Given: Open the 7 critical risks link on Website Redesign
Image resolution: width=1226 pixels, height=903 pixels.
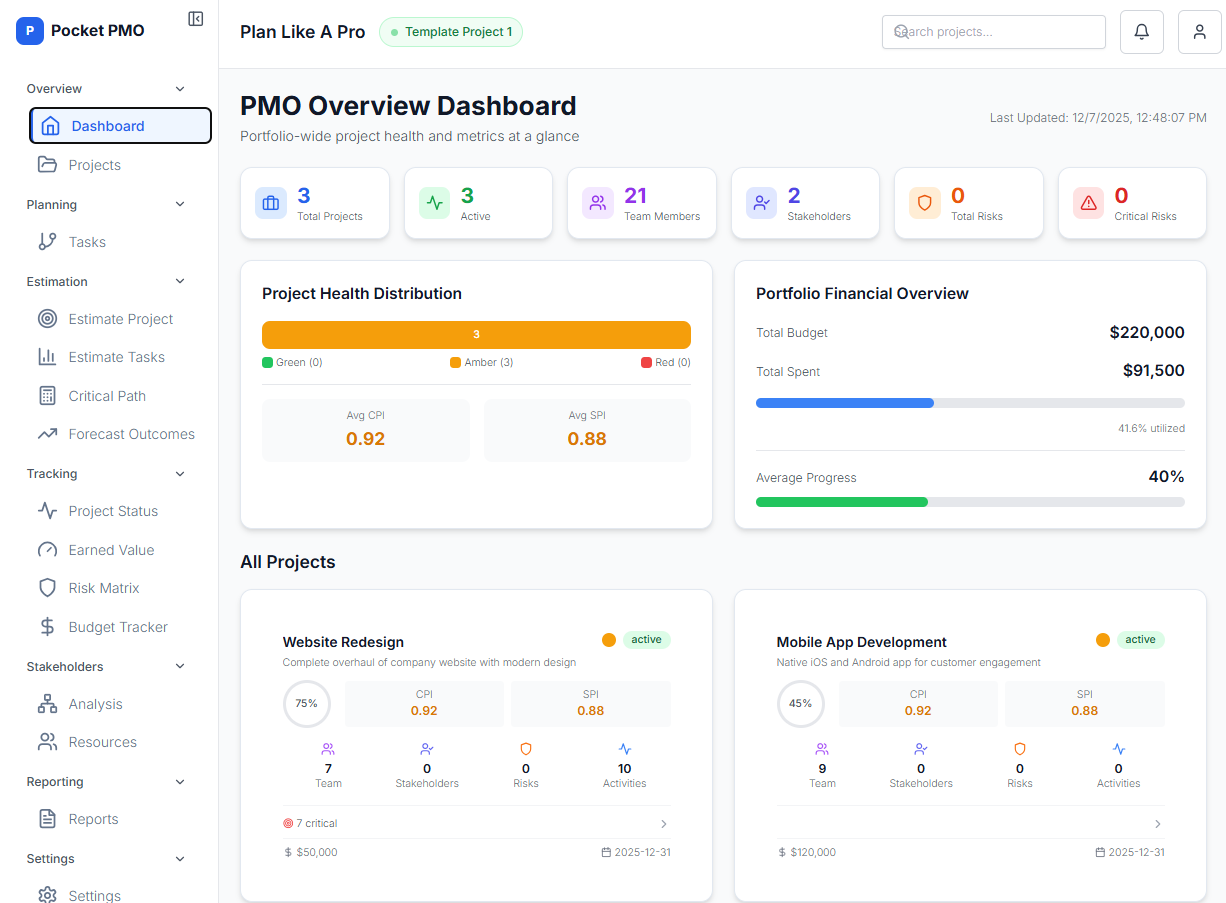Looking at the screenshot, I should tap(311, 823).
